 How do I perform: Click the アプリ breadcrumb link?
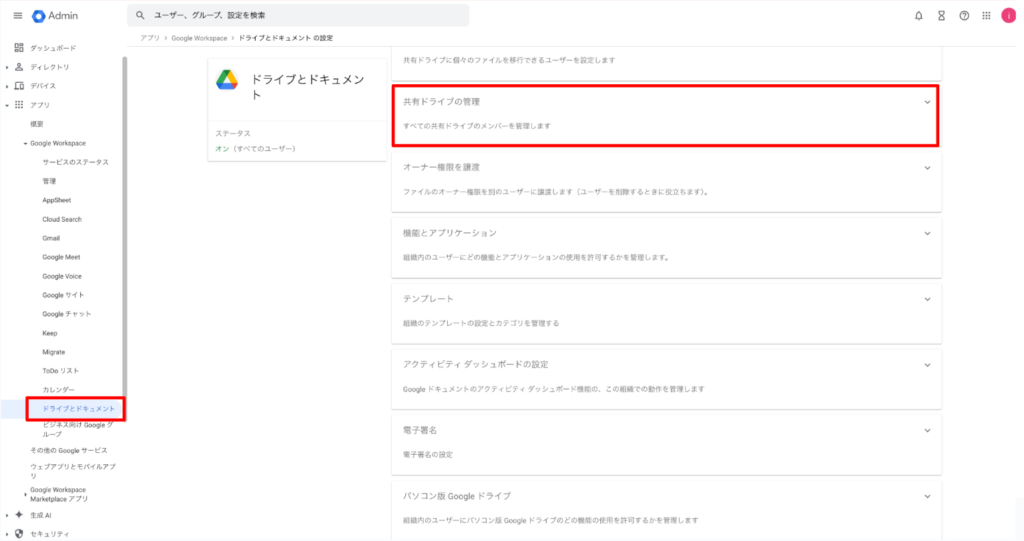pyautogui.click(x=149, y=38)
